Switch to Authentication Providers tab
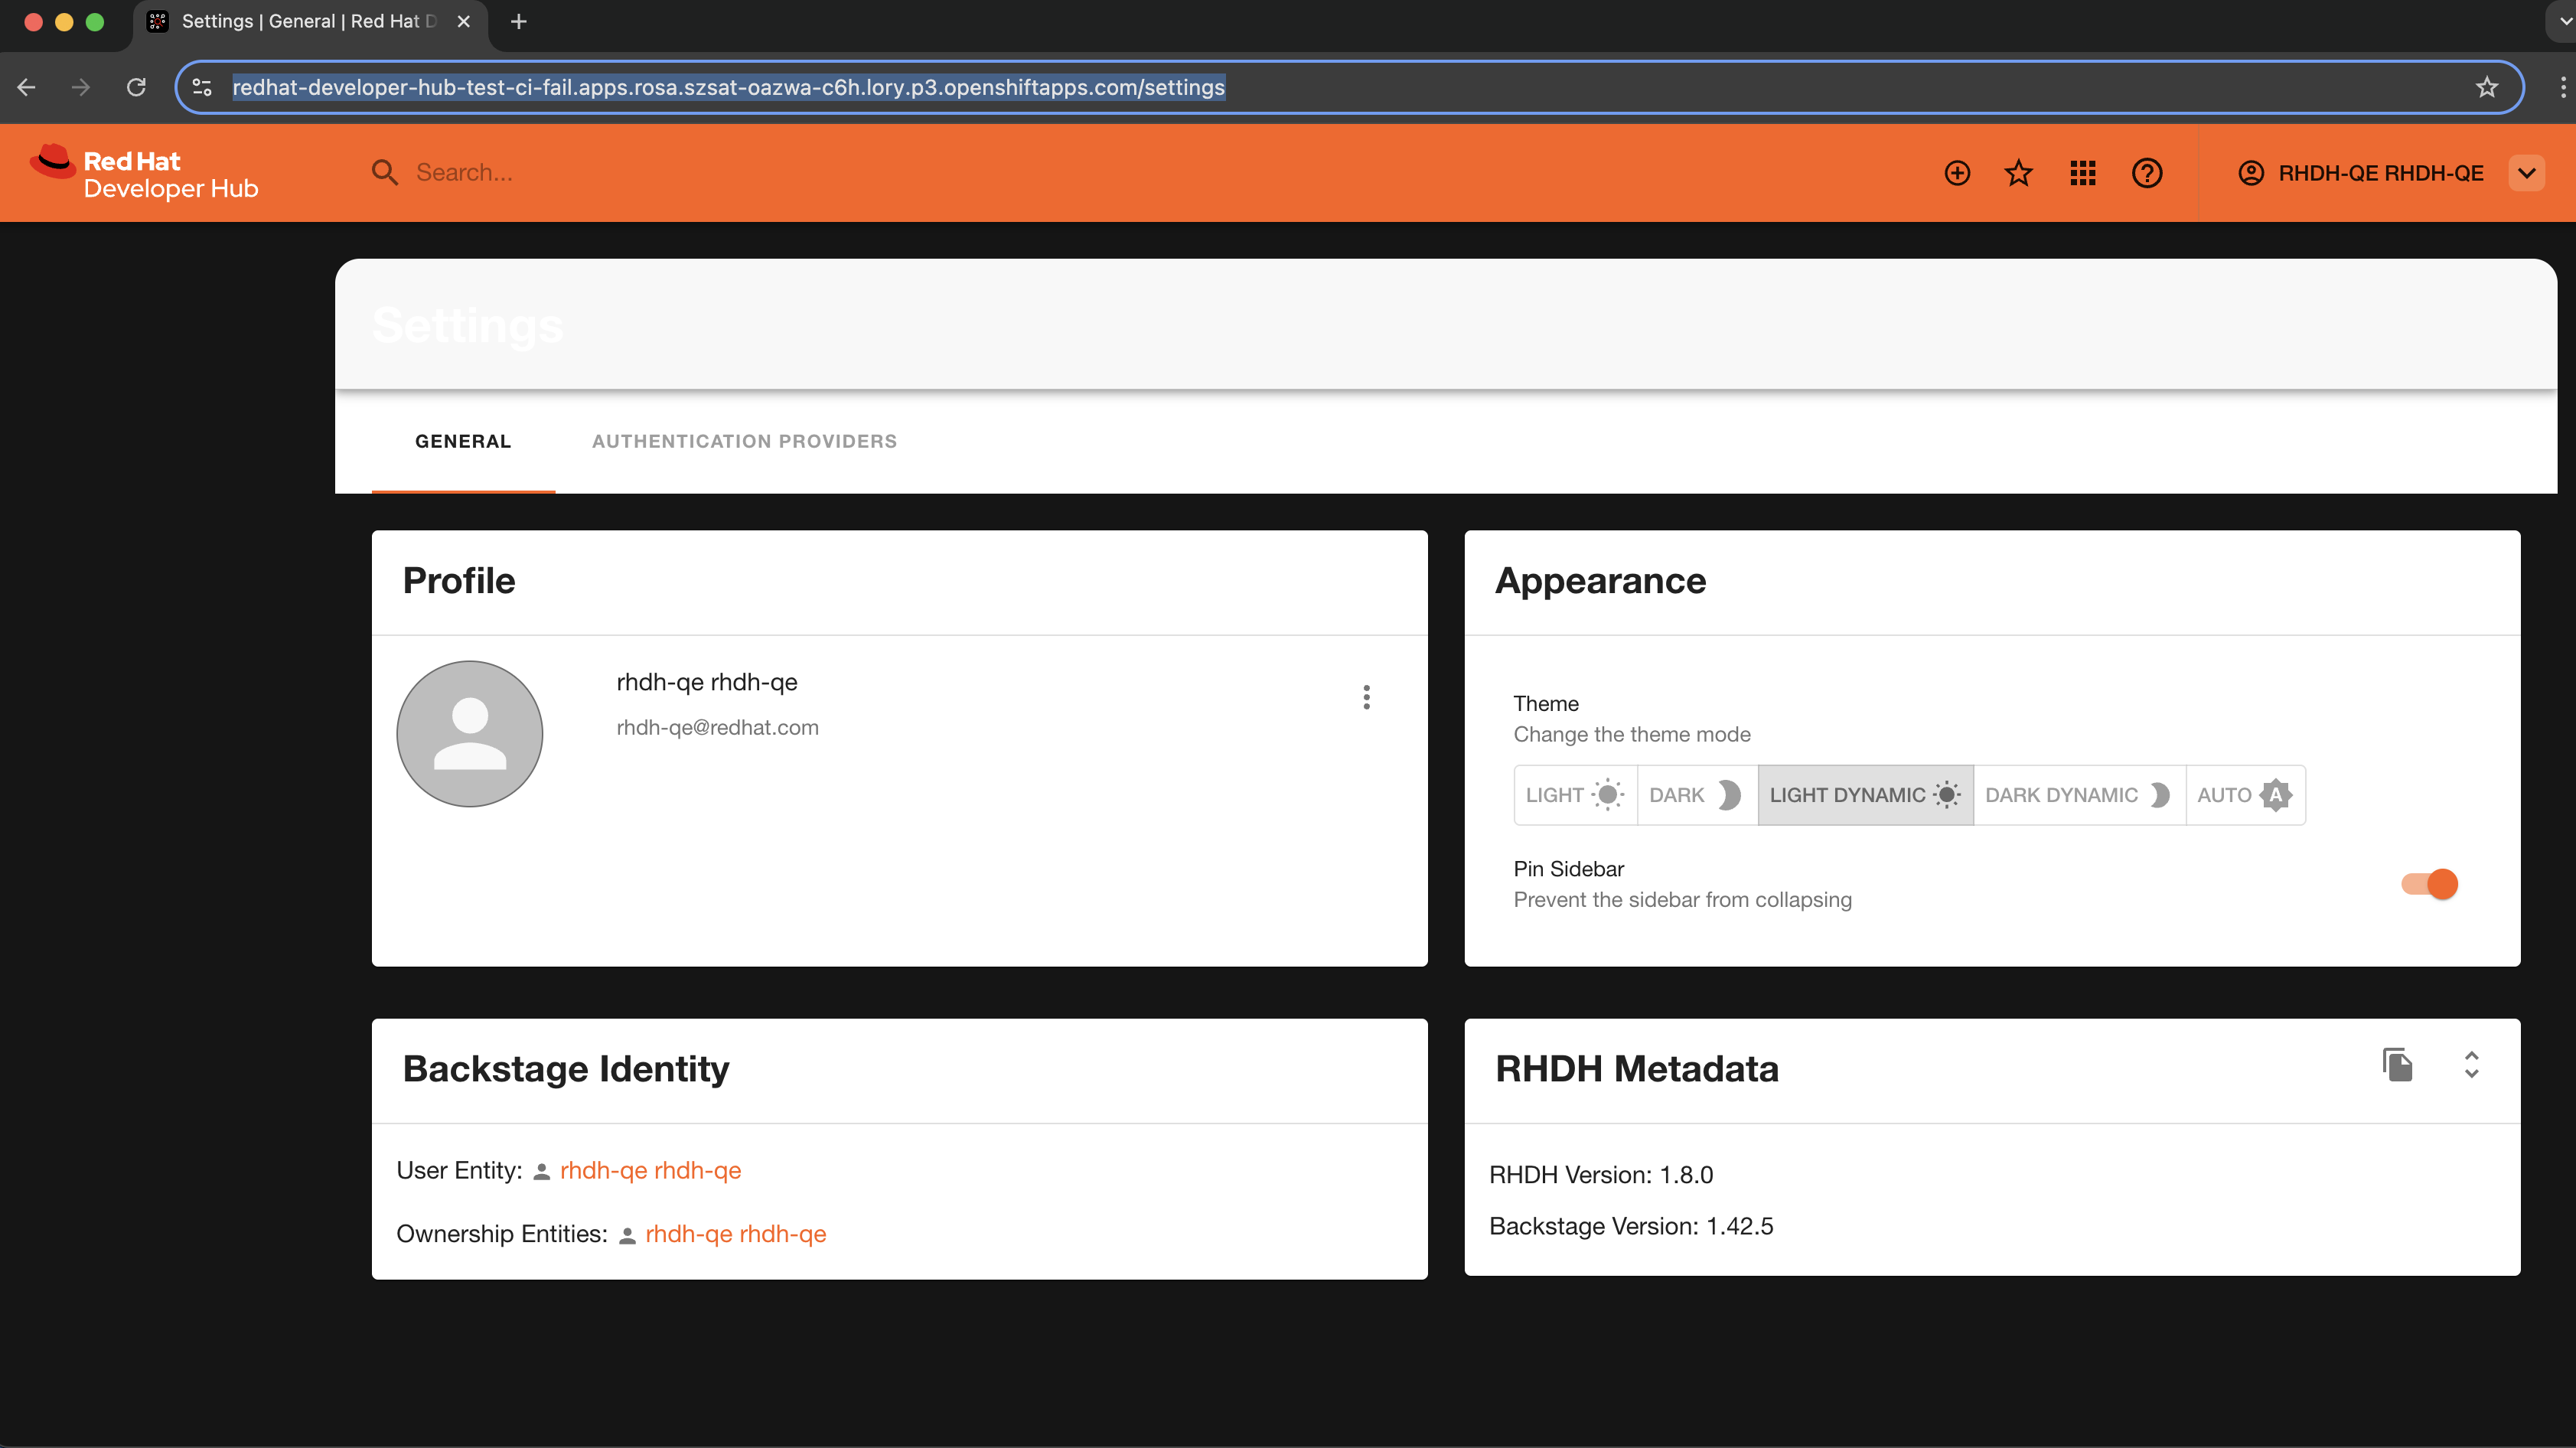Image resolution: width=2576 pixels, height=1448 pixels. click(744, 441)
